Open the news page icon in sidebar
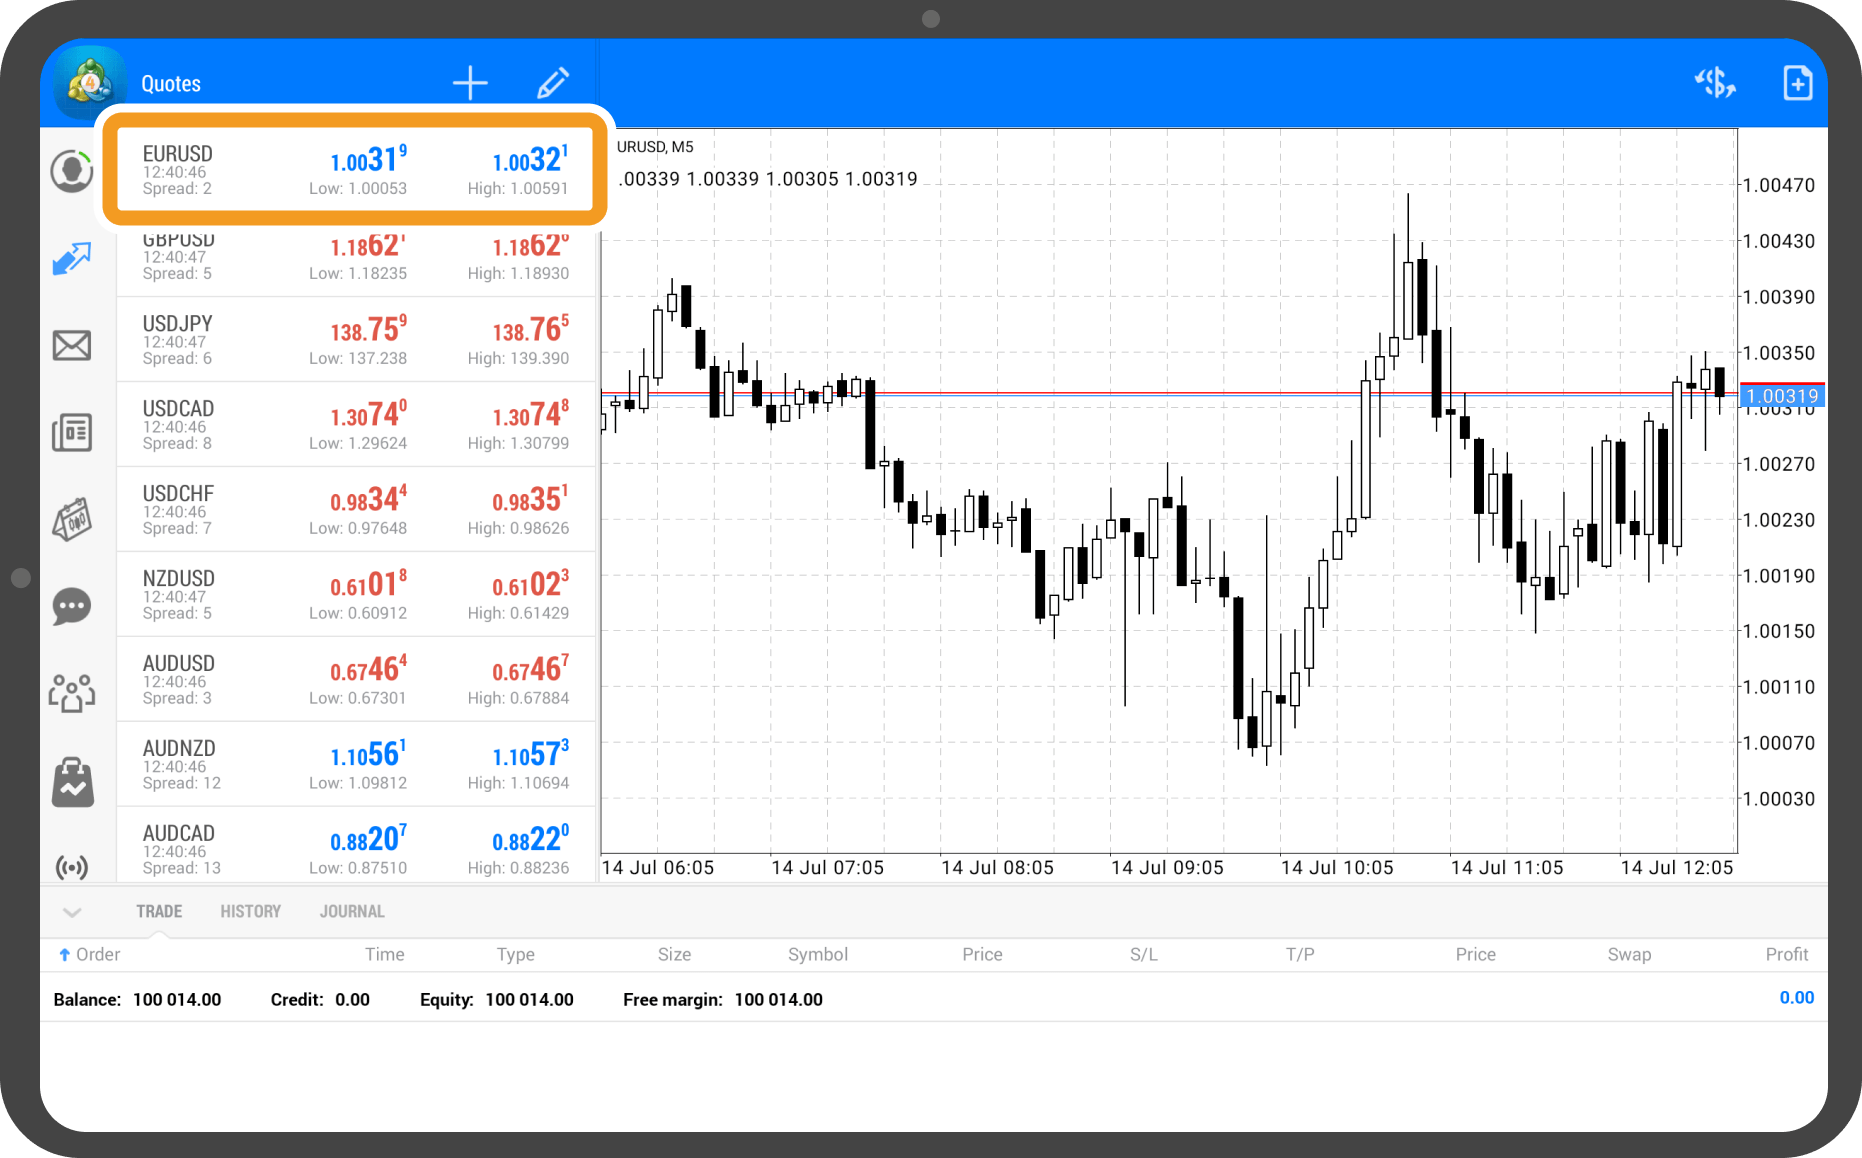Viewport: 1862px width, 1158px height. (72, 432)
